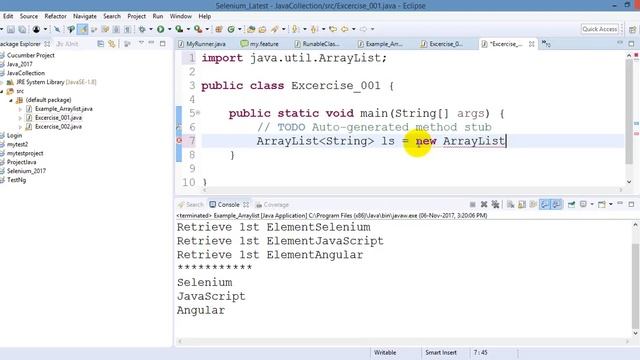
Task: Select the Cucumber Project entry
Action: coord(30,56)
